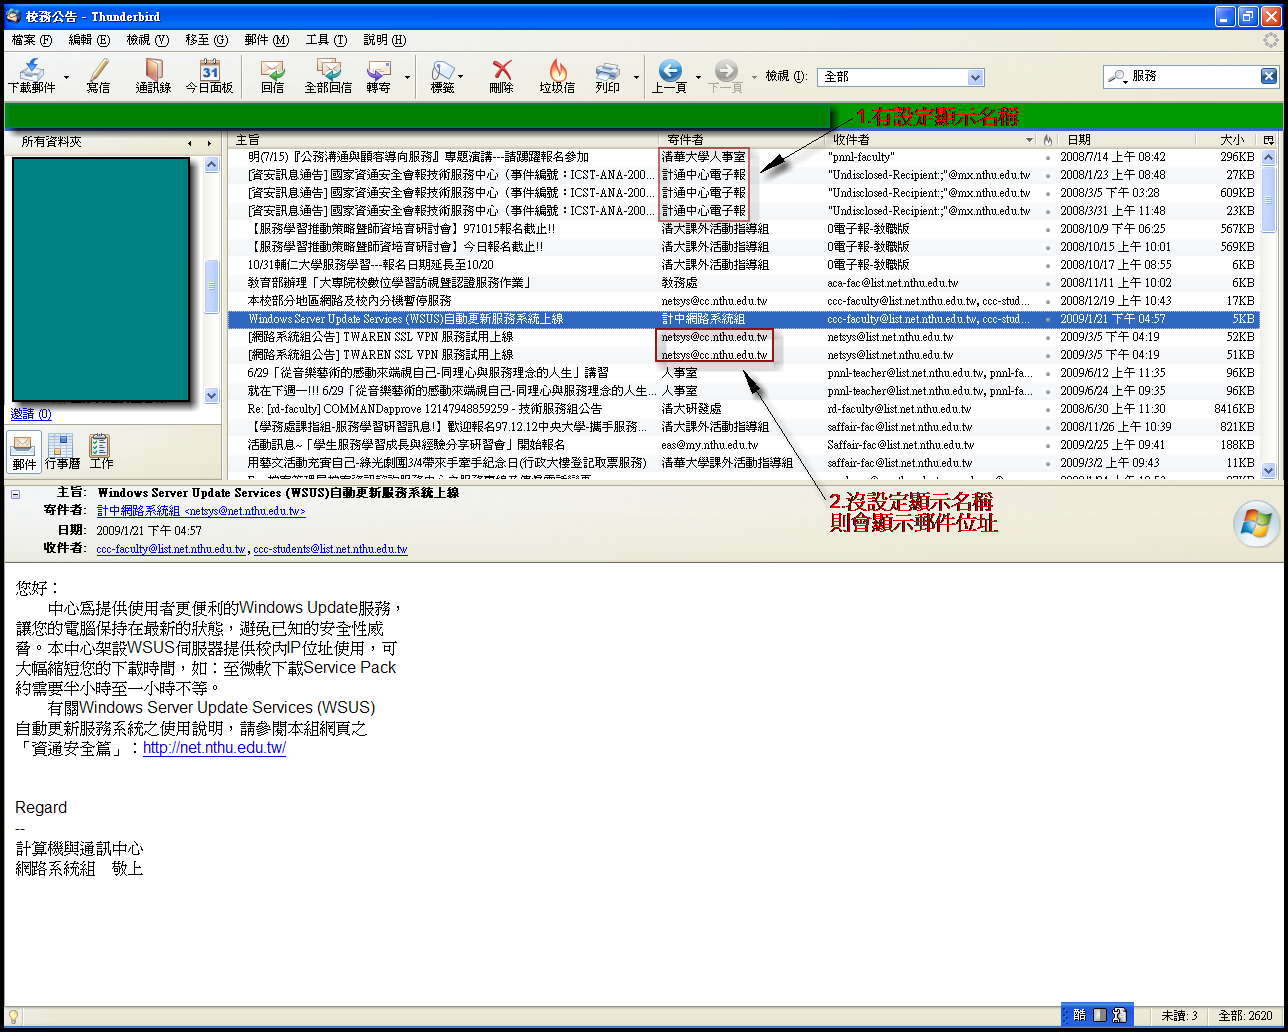Collapse message header with minus toggle
This screenshot has width=1288, height=1032.
(x=16, y=494)
